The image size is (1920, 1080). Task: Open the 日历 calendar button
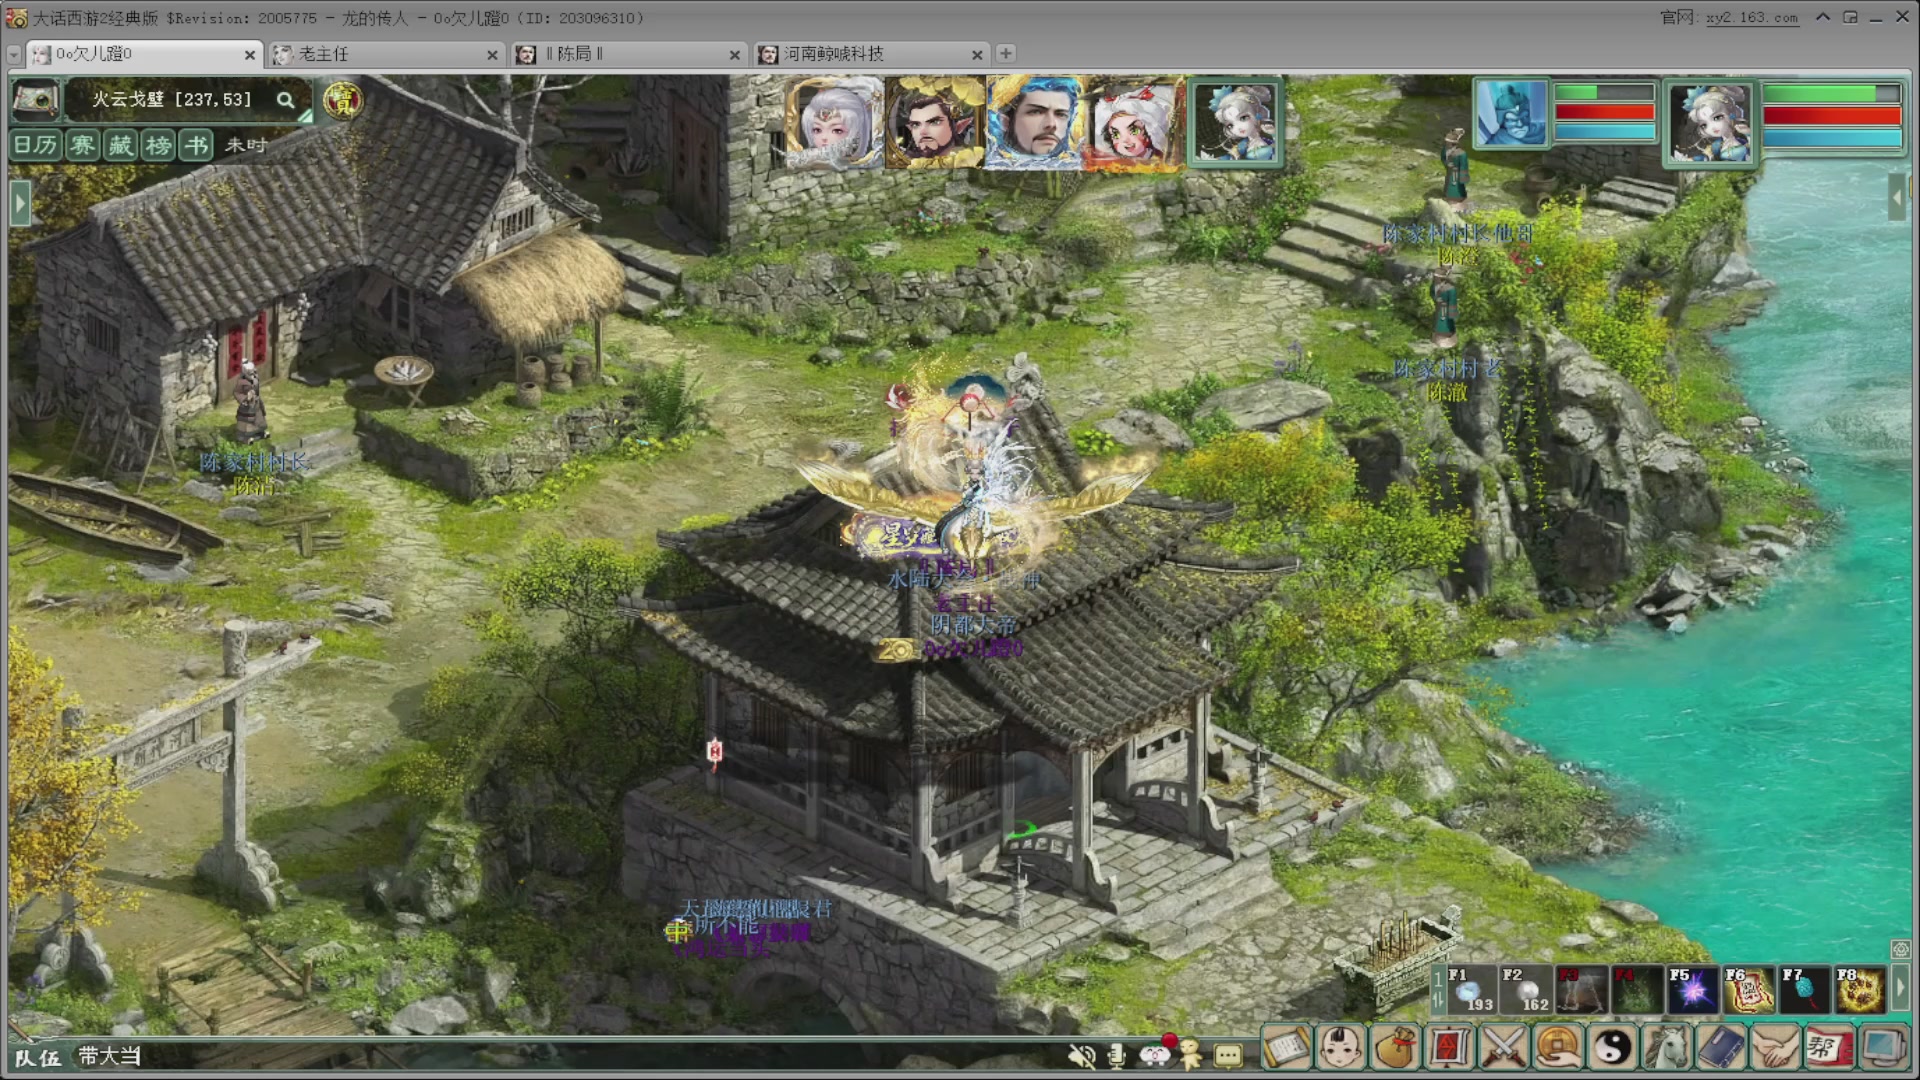(36, 145)
